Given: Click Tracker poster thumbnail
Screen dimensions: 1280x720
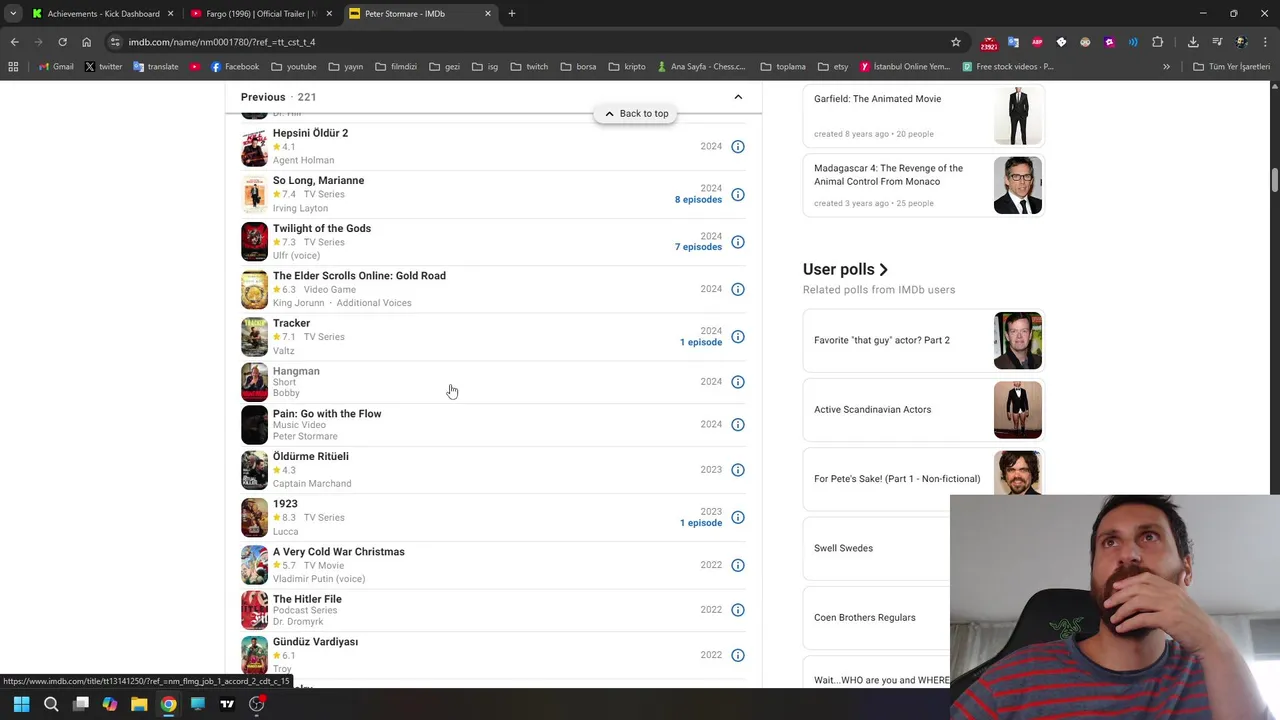Looking at the screenshot, I should pos(255,337).
